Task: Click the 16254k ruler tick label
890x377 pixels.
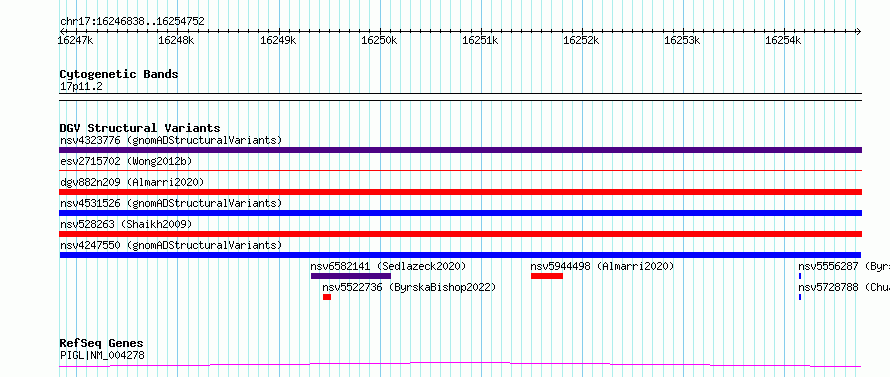Action: click(x=783, y=40)
